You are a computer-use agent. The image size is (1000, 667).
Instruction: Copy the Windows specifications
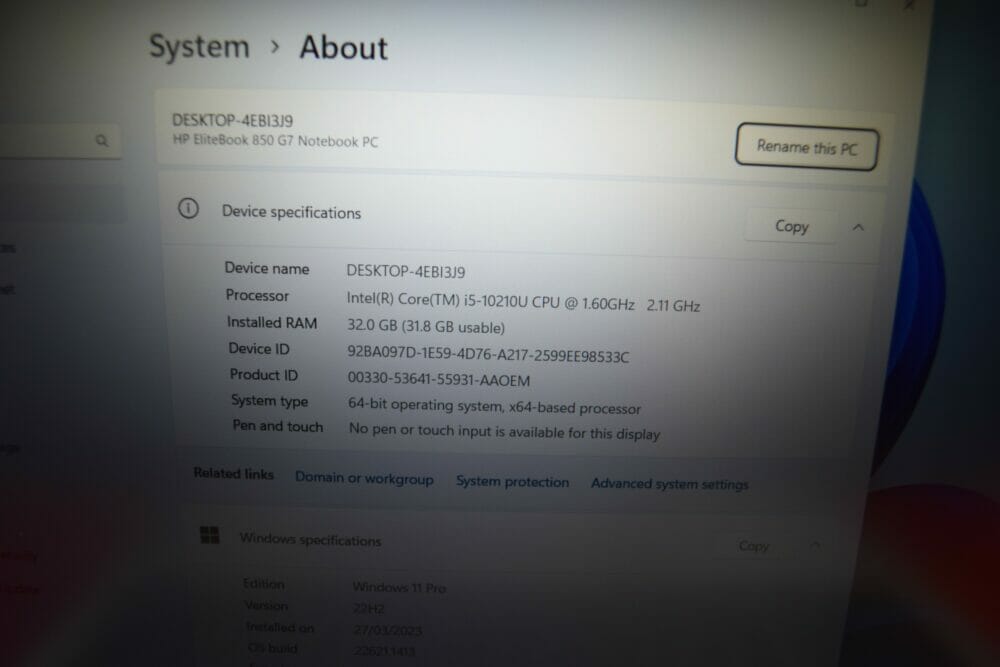(x=754, y=546)
